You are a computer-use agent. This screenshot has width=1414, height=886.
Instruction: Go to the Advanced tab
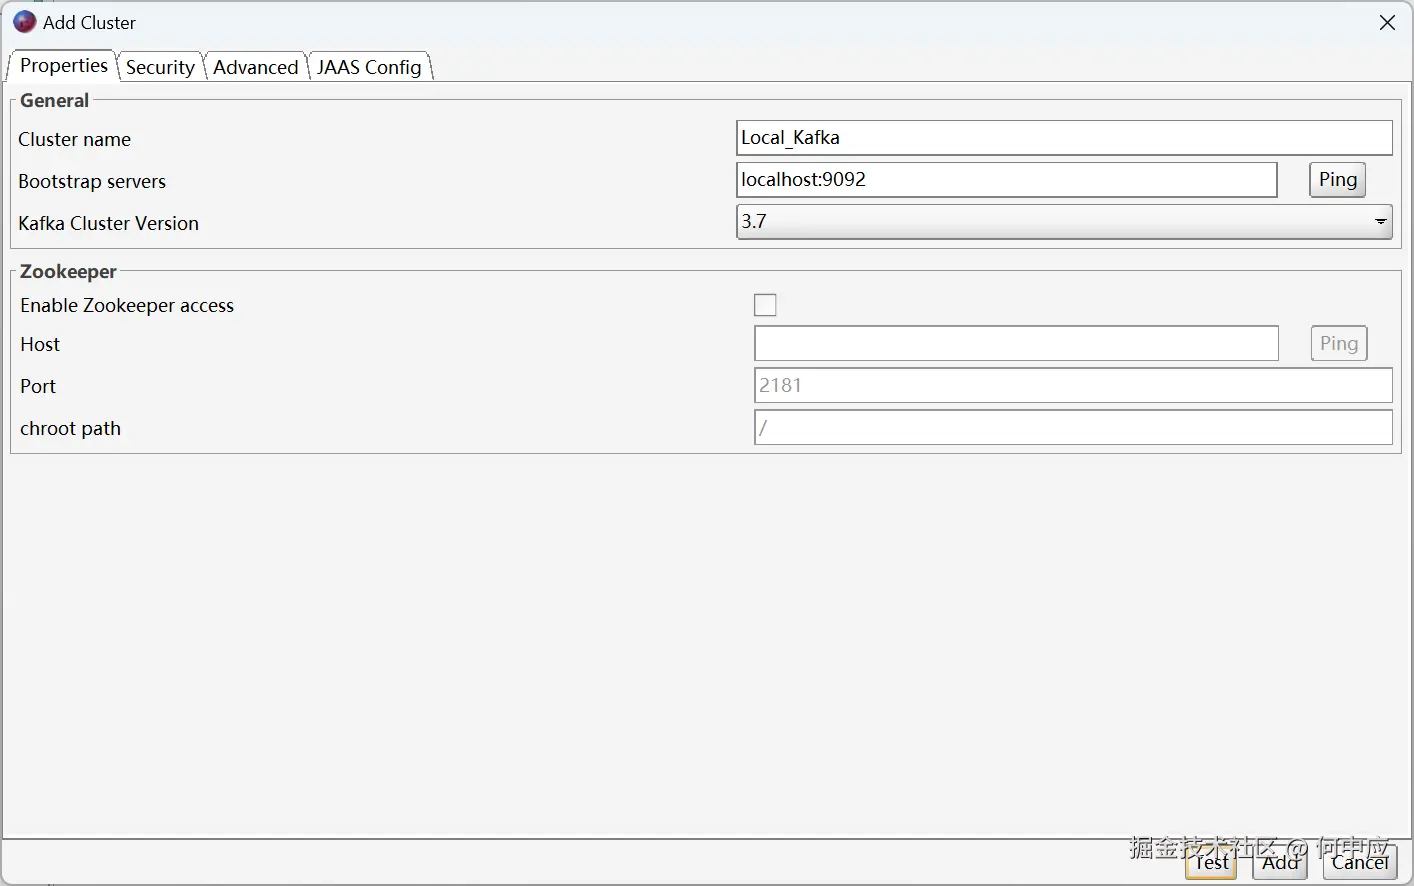click(255, 67)
